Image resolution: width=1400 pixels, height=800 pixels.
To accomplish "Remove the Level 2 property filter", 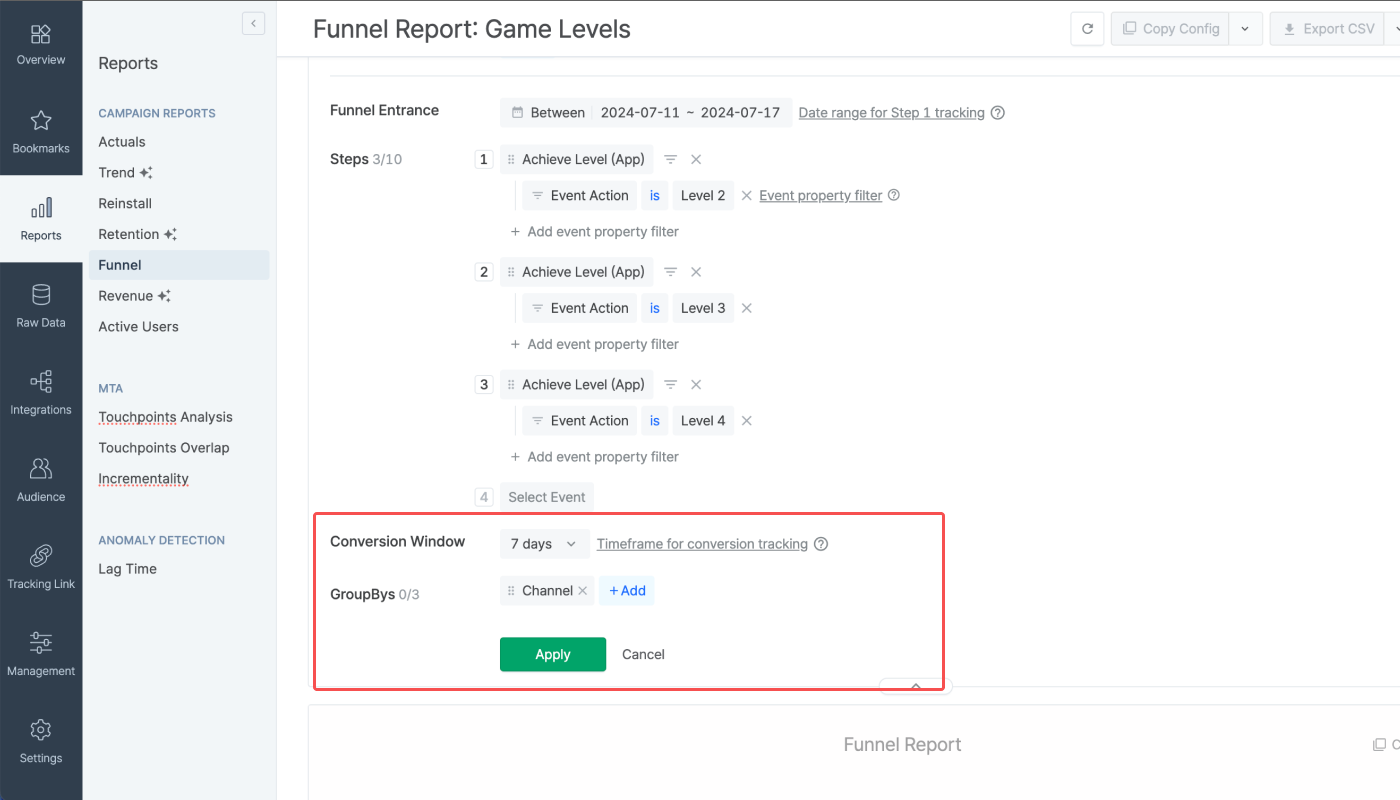I will 746,196.
